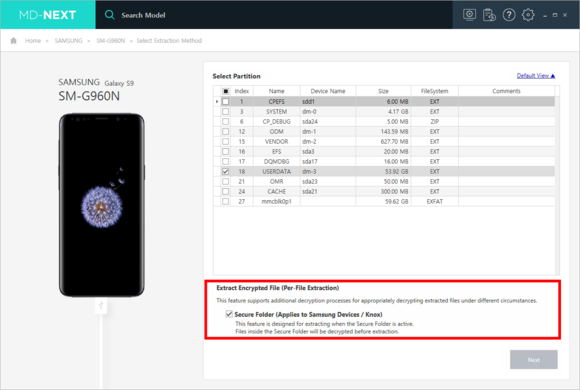Check the EFS partition checkbox
Image resolution: width=580 pixels, height=390 pixels.
tap(226, 151)
